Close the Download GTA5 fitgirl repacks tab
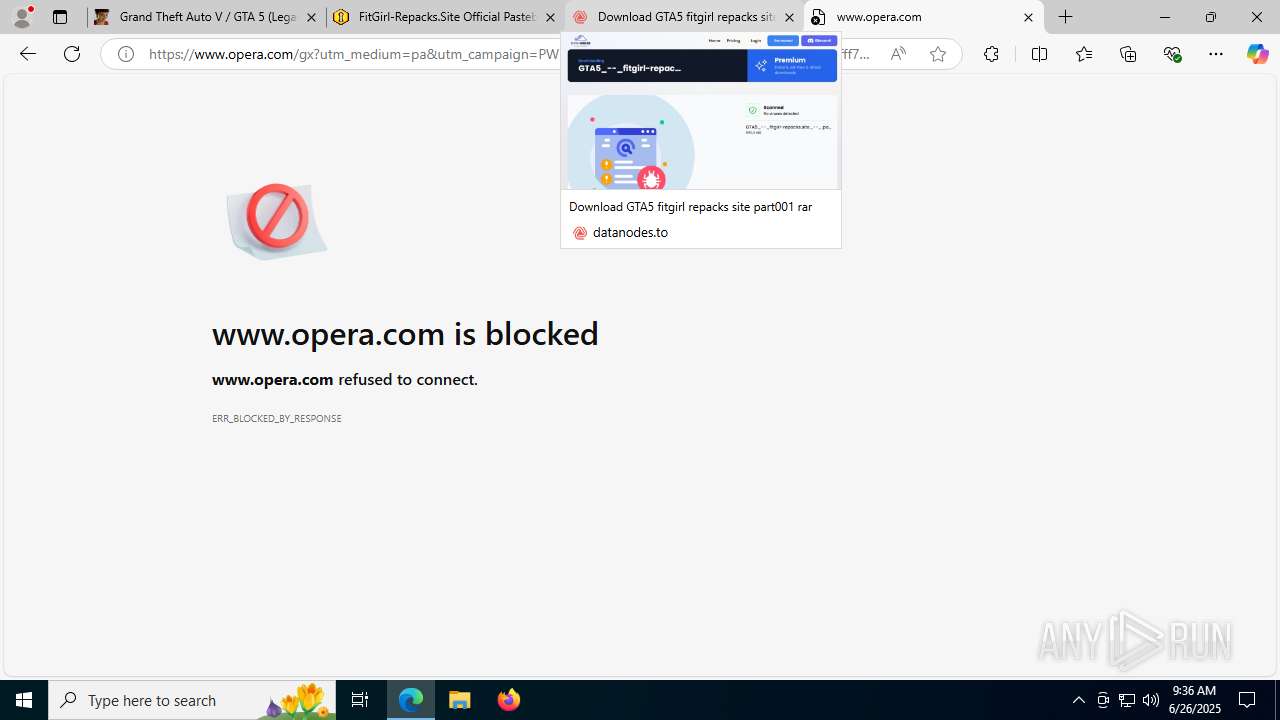1280x720 pixels. (789, 17)
